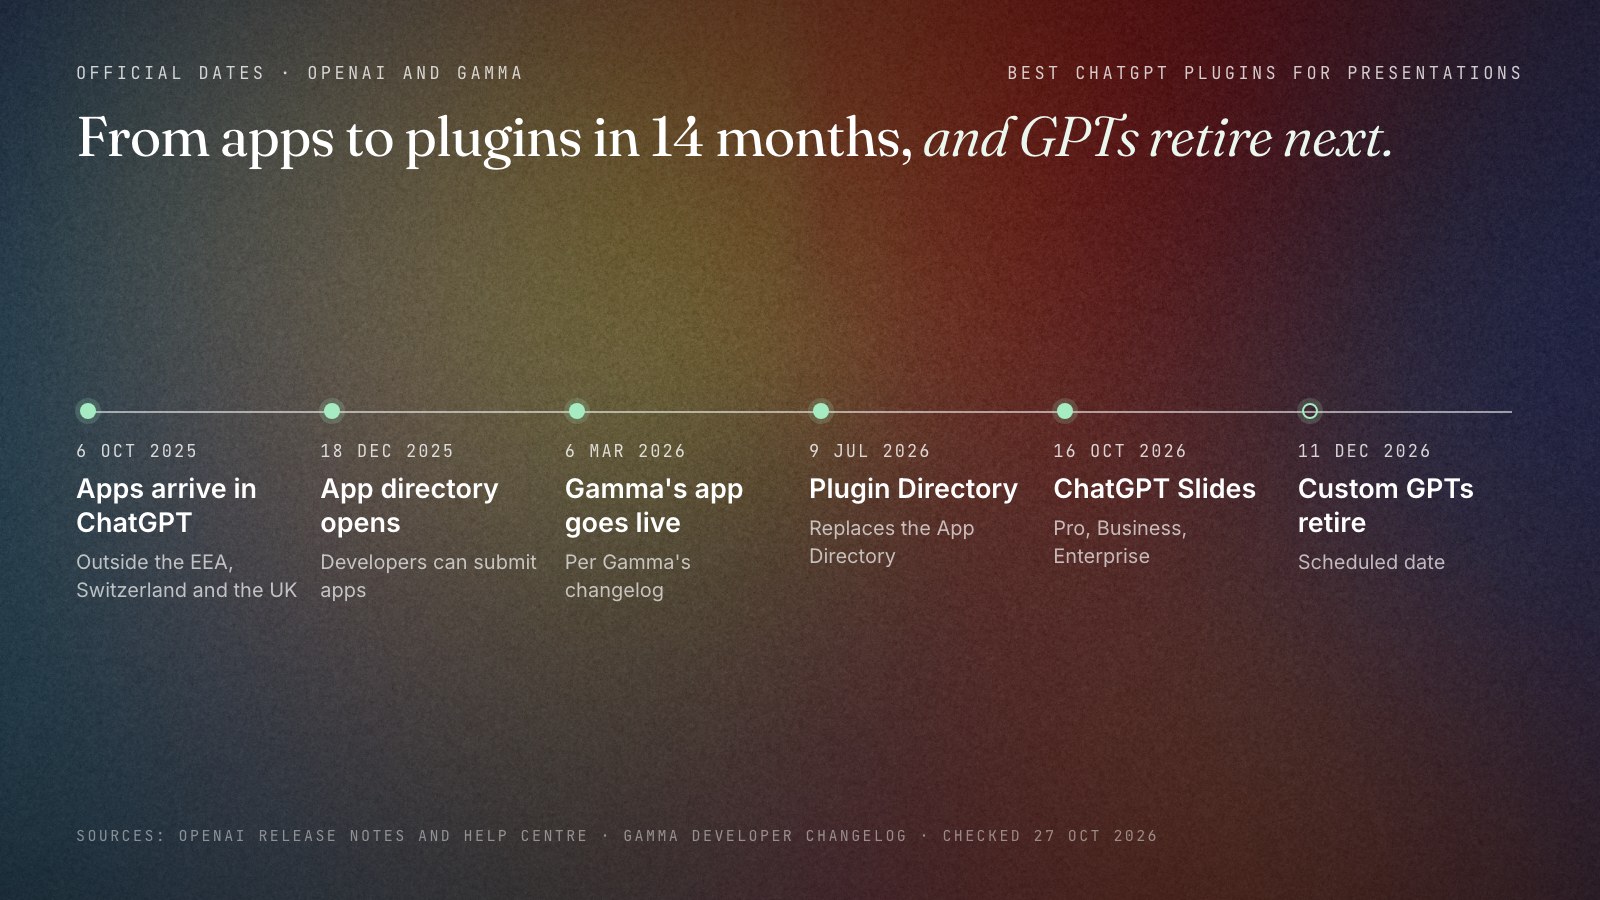
Task: Select the '9 JUL 2026' date label
Action: click(870, 451)
